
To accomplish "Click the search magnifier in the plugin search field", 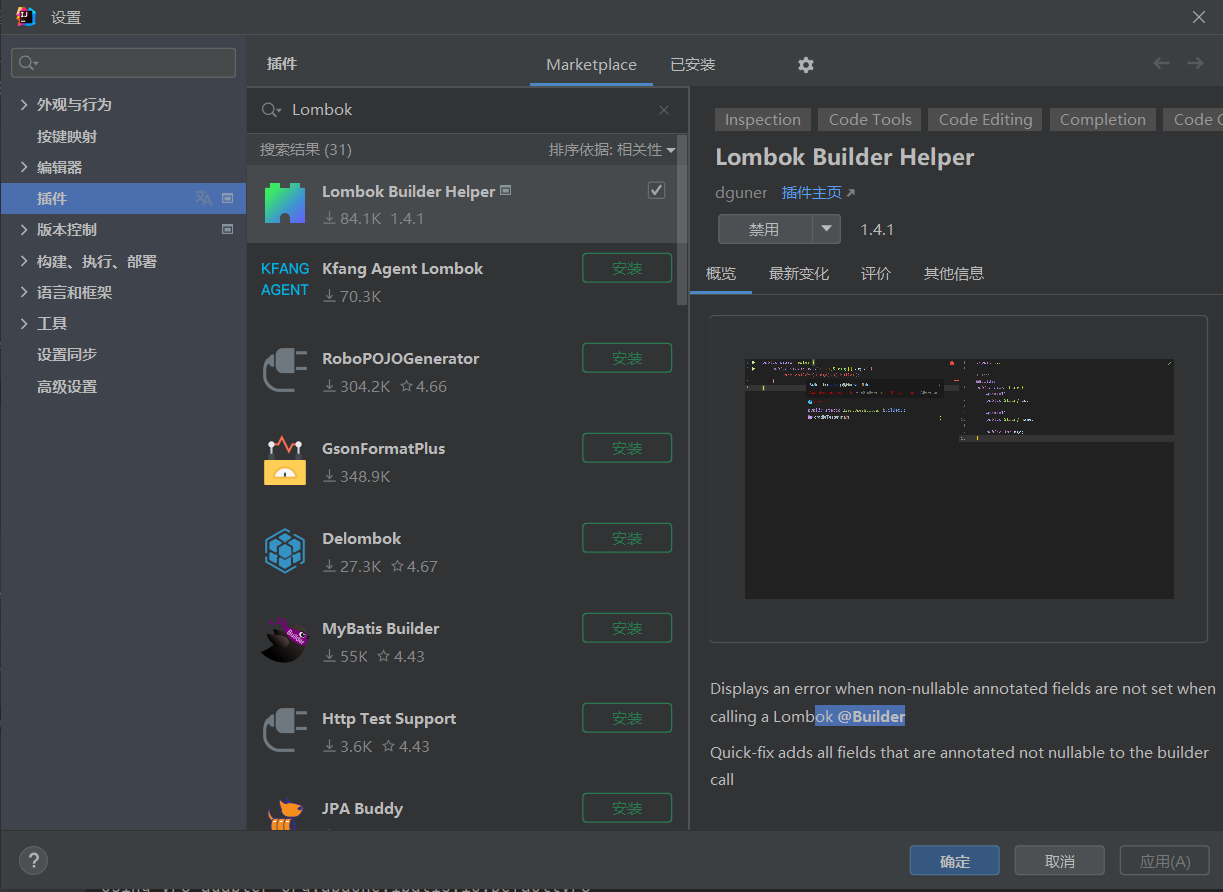I will coord(271,110).
